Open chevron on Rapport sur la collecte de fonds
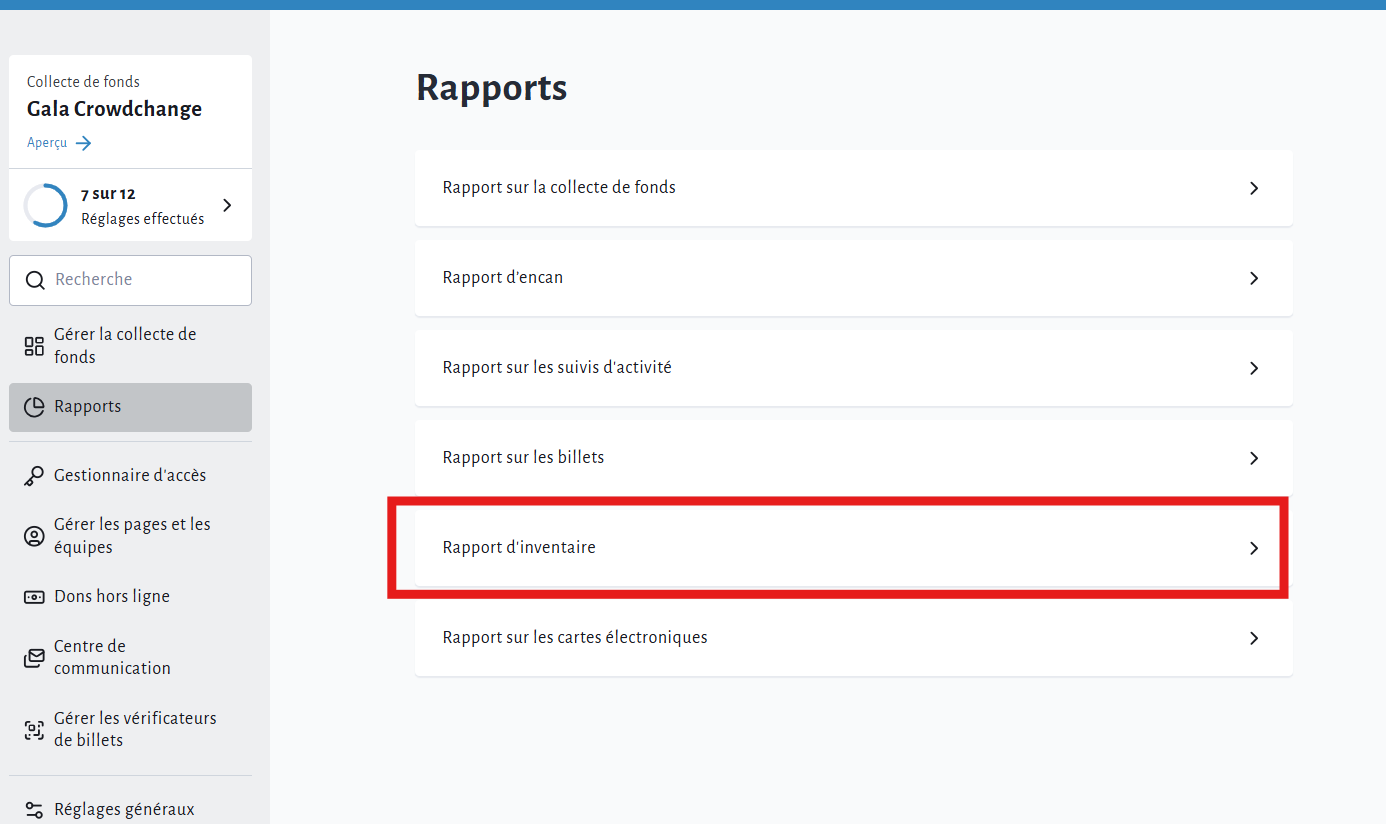1386x824 pixels. pyautogui.click(x=1254, y=188)
